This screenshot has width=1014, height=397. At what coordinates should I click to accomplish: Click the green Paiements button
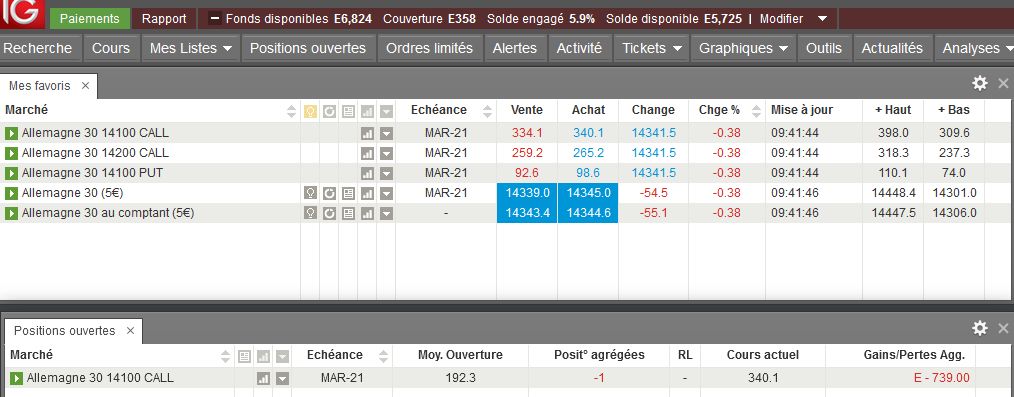click(89, 19)
